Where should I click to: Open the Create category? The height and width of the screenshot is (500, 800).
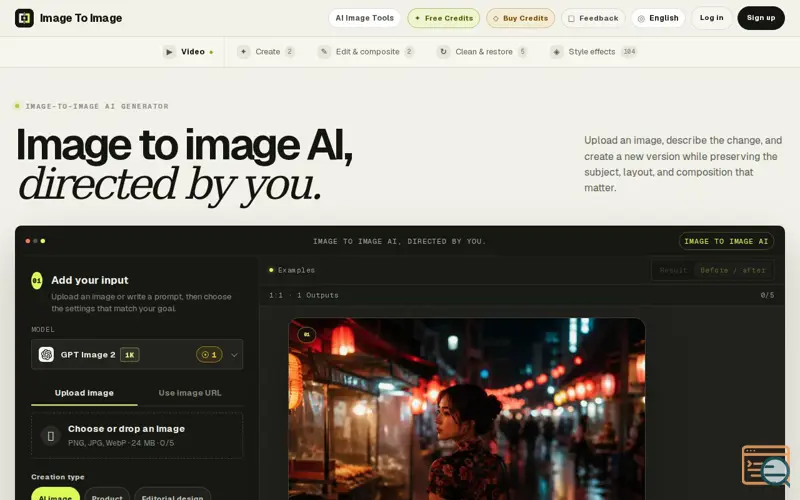266,52
